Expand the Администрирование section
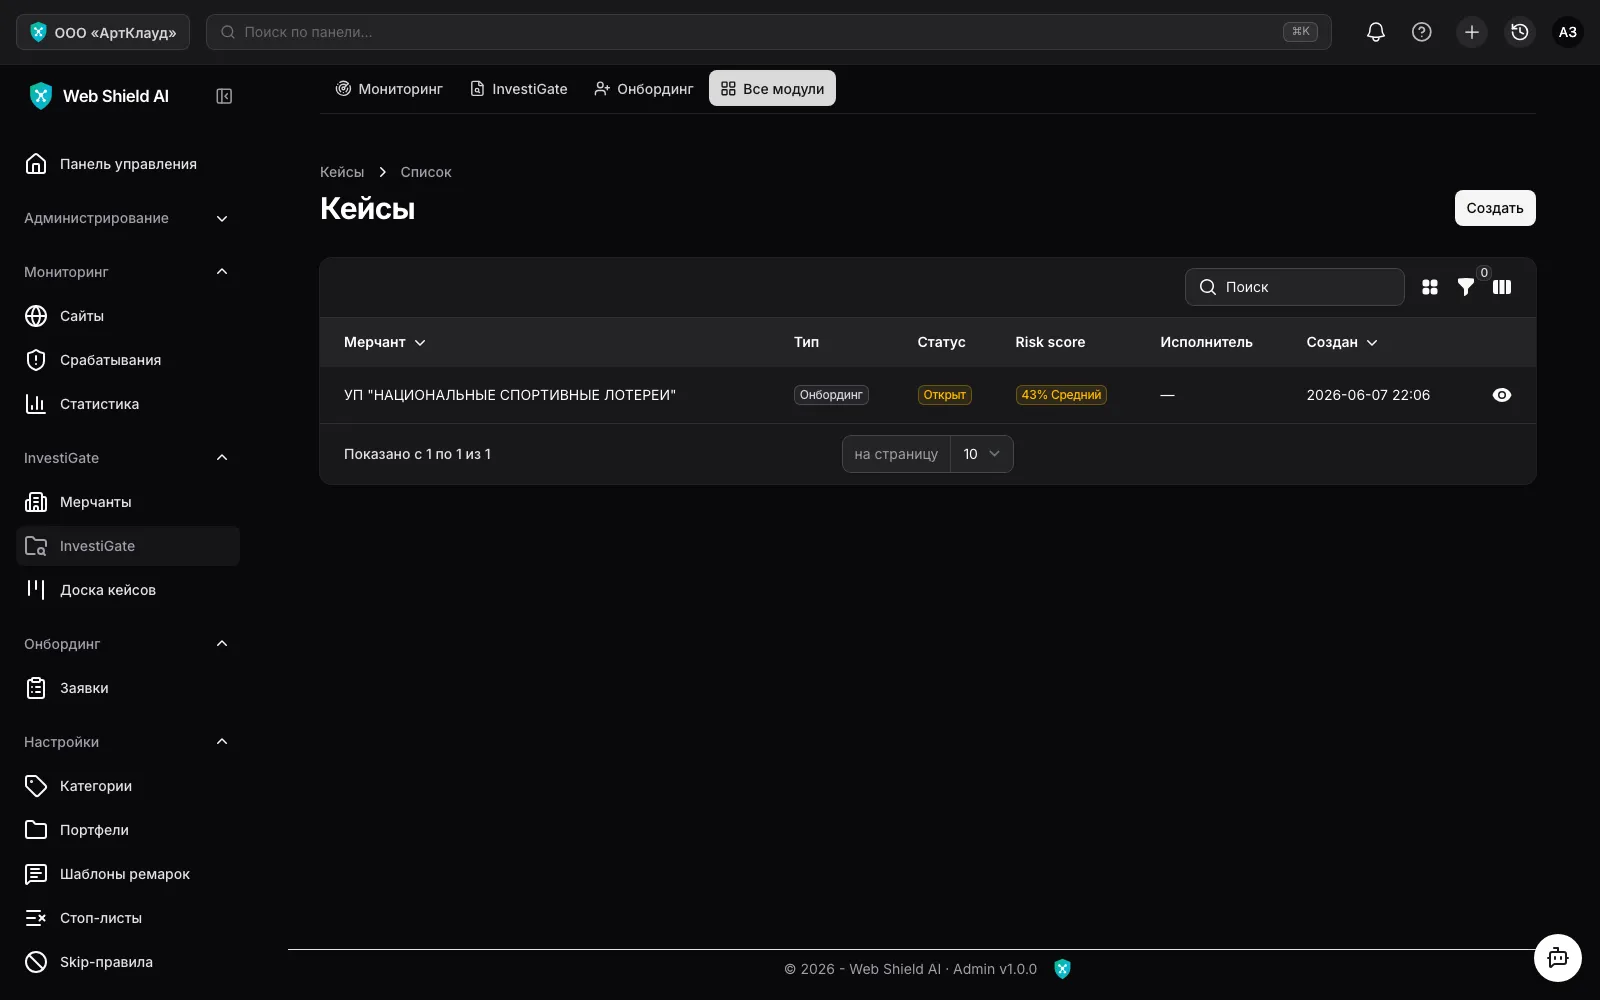Viewport: 1600px width, 1000px height. click(128, 218)
